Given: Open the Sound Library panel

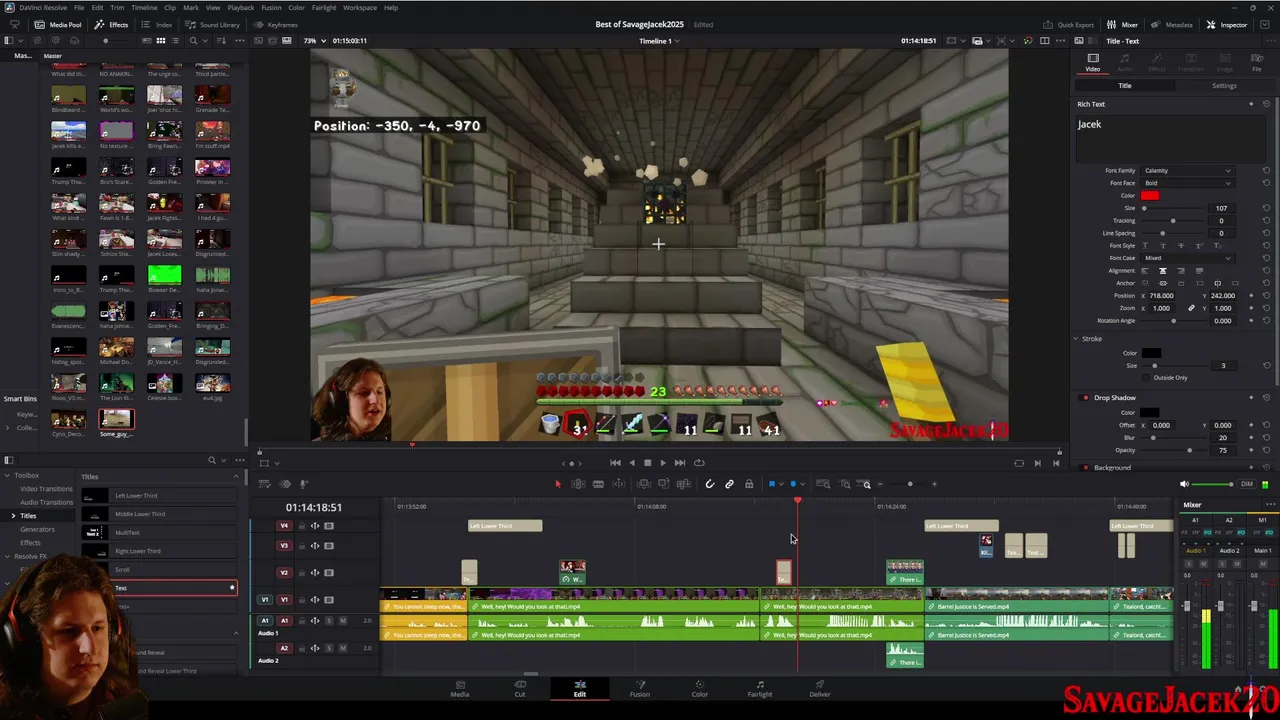Looking at the screenshot, I should [213, 24].
